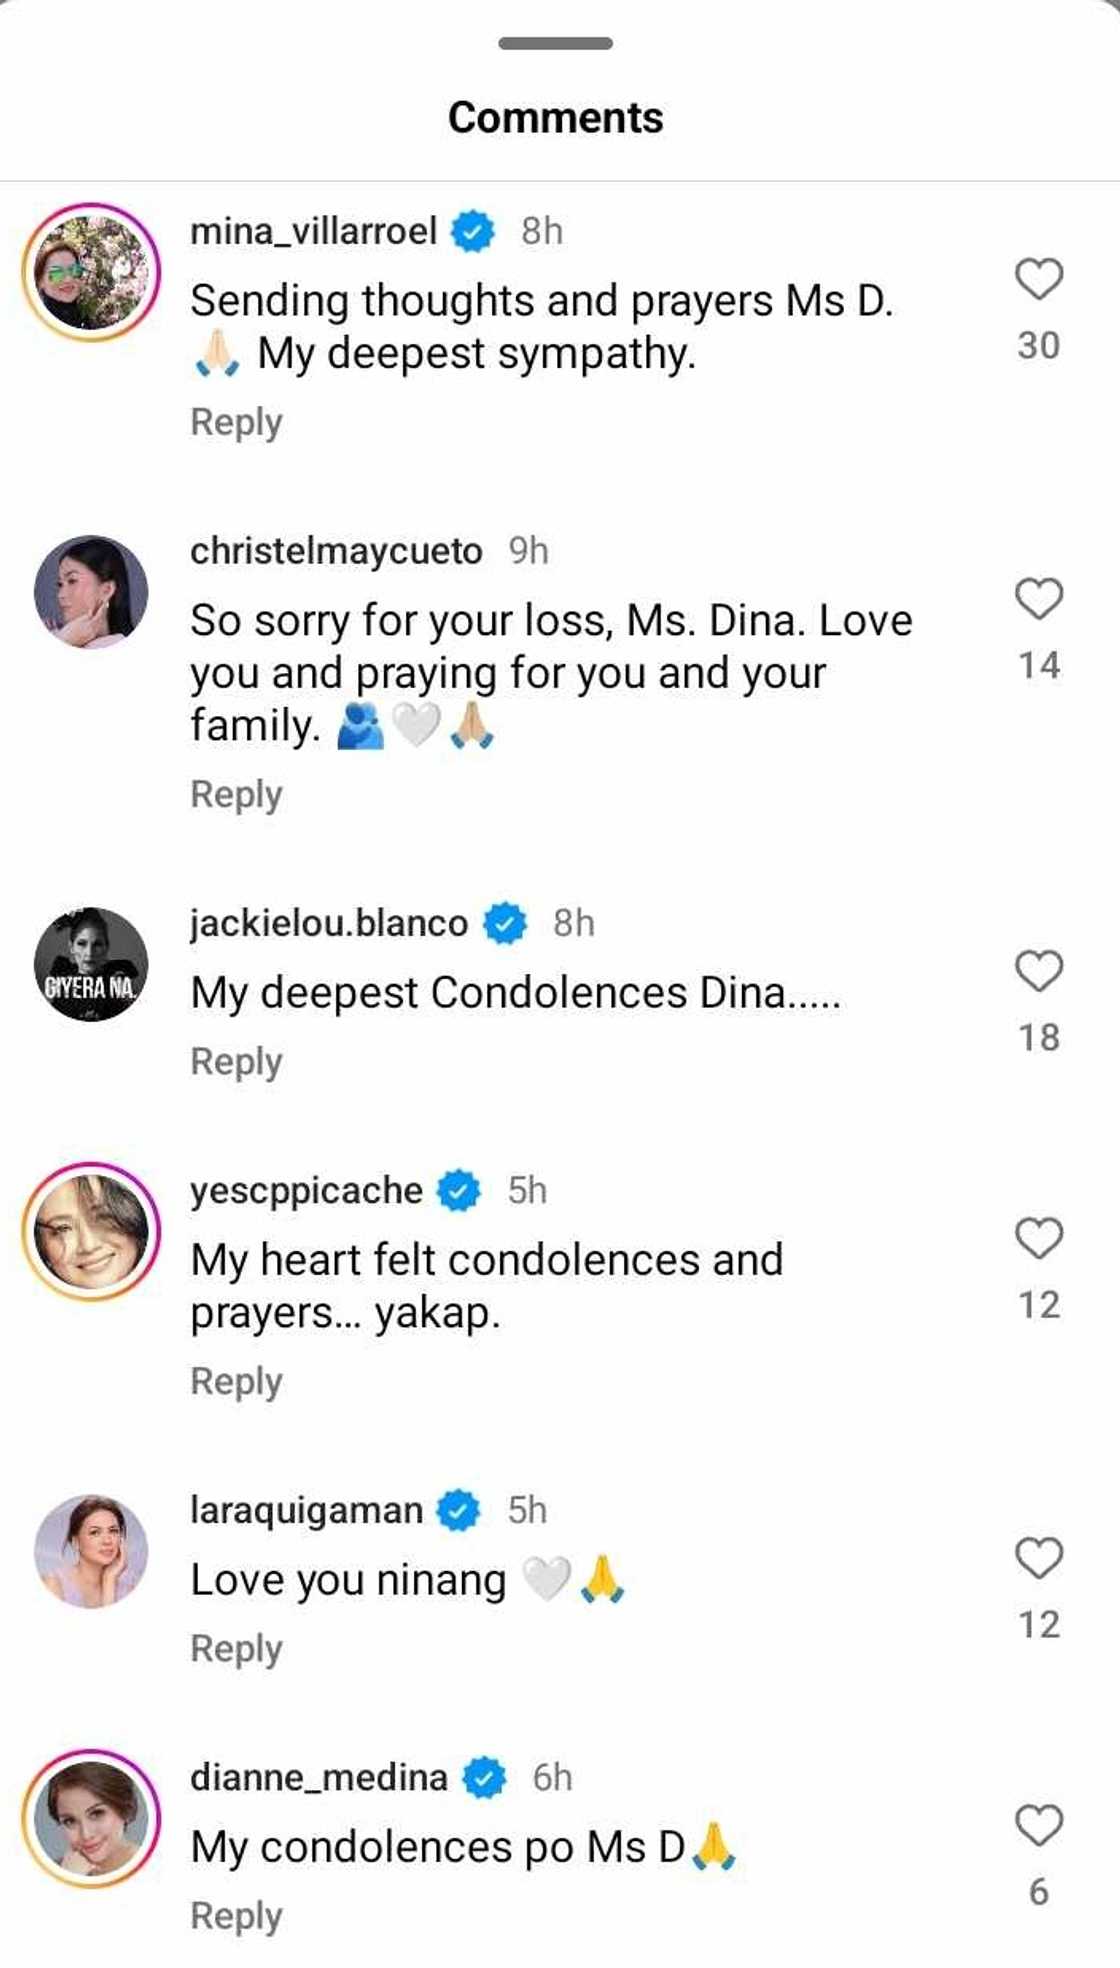Open mina_villarroel's profile picture
Image resolution: width=1120 pixels, height=1968 pixels.
click(91, 272)
